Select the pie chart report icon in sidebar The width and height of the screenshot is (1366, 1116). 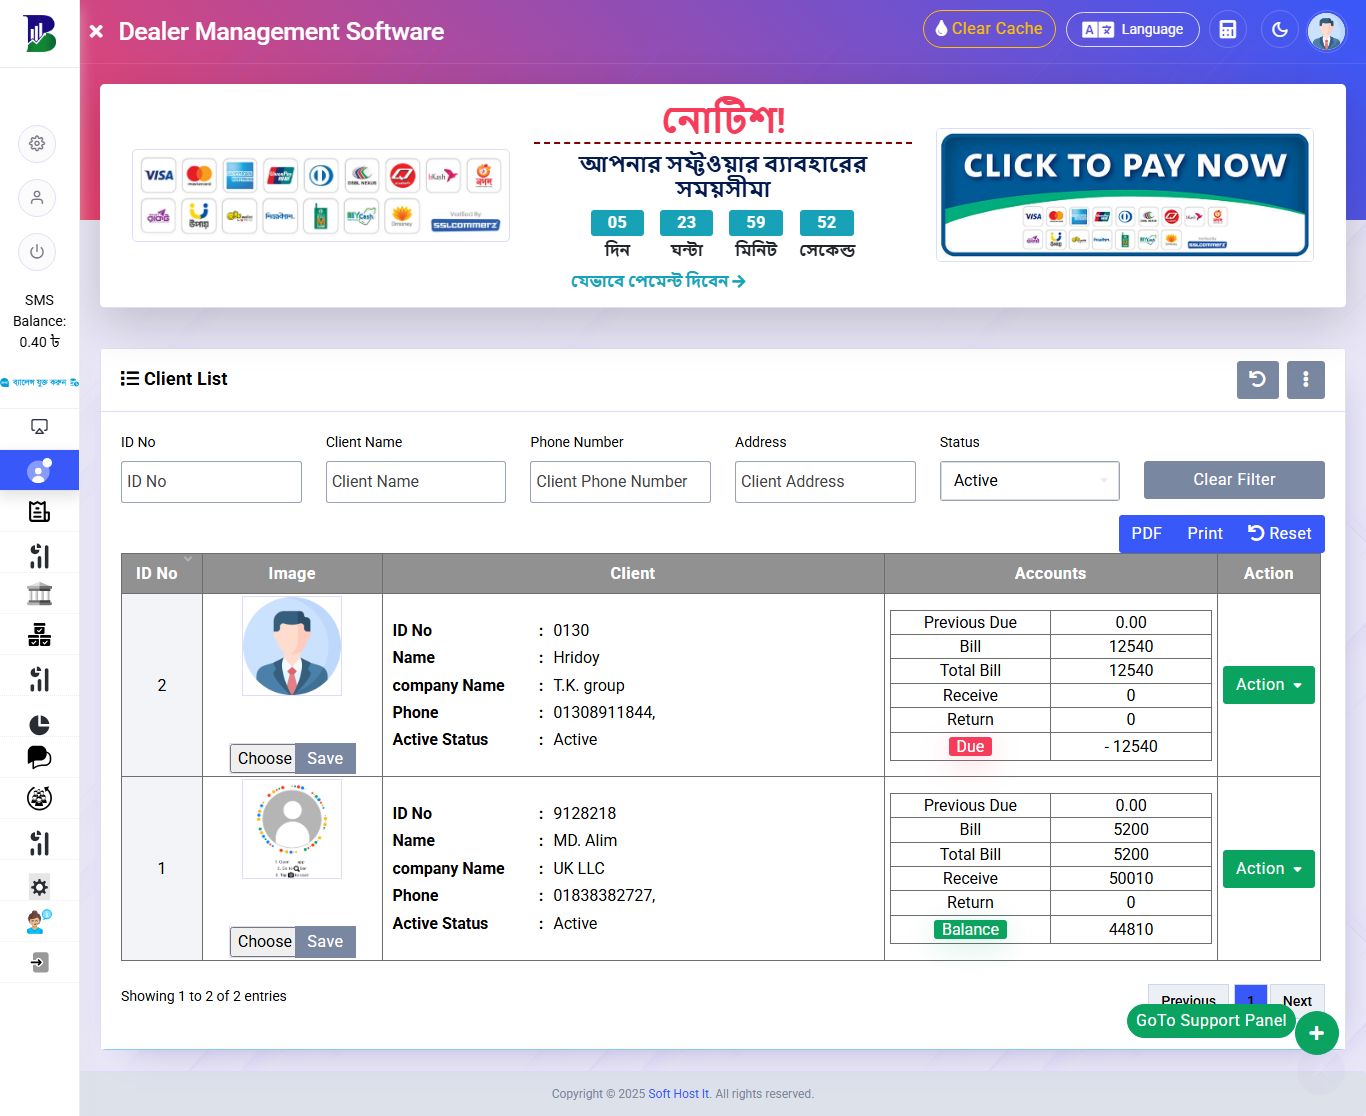pos(39,724)
